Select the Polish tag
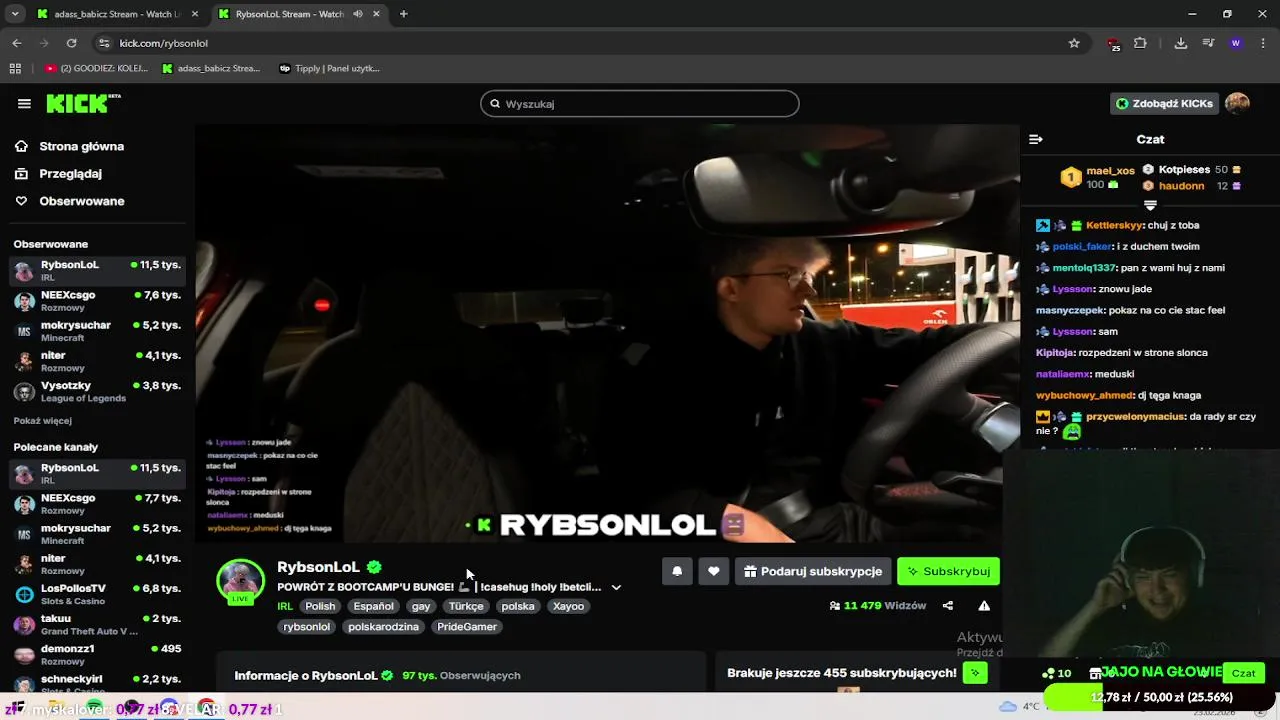Viewport: 1280px width, 720px height. click(x=320, y=606)
